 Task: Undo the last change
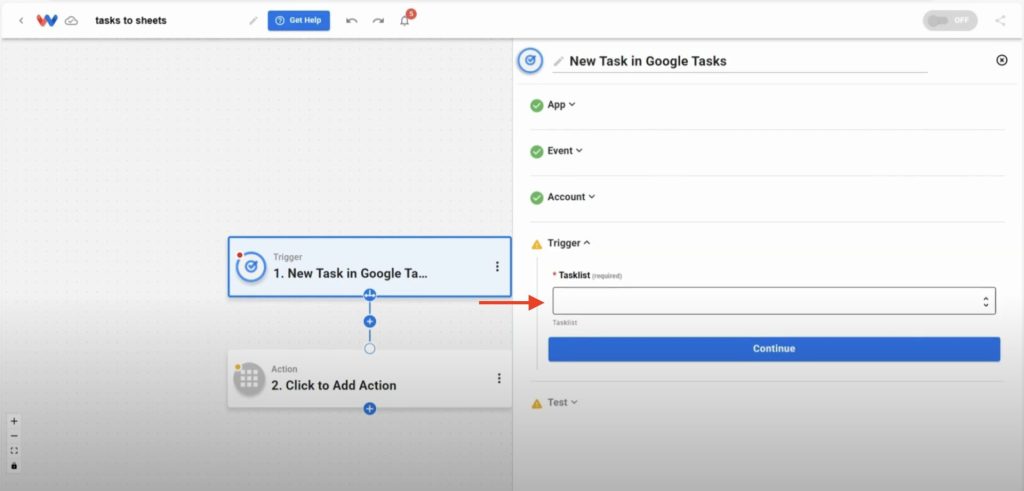click(x=351, y=21)
